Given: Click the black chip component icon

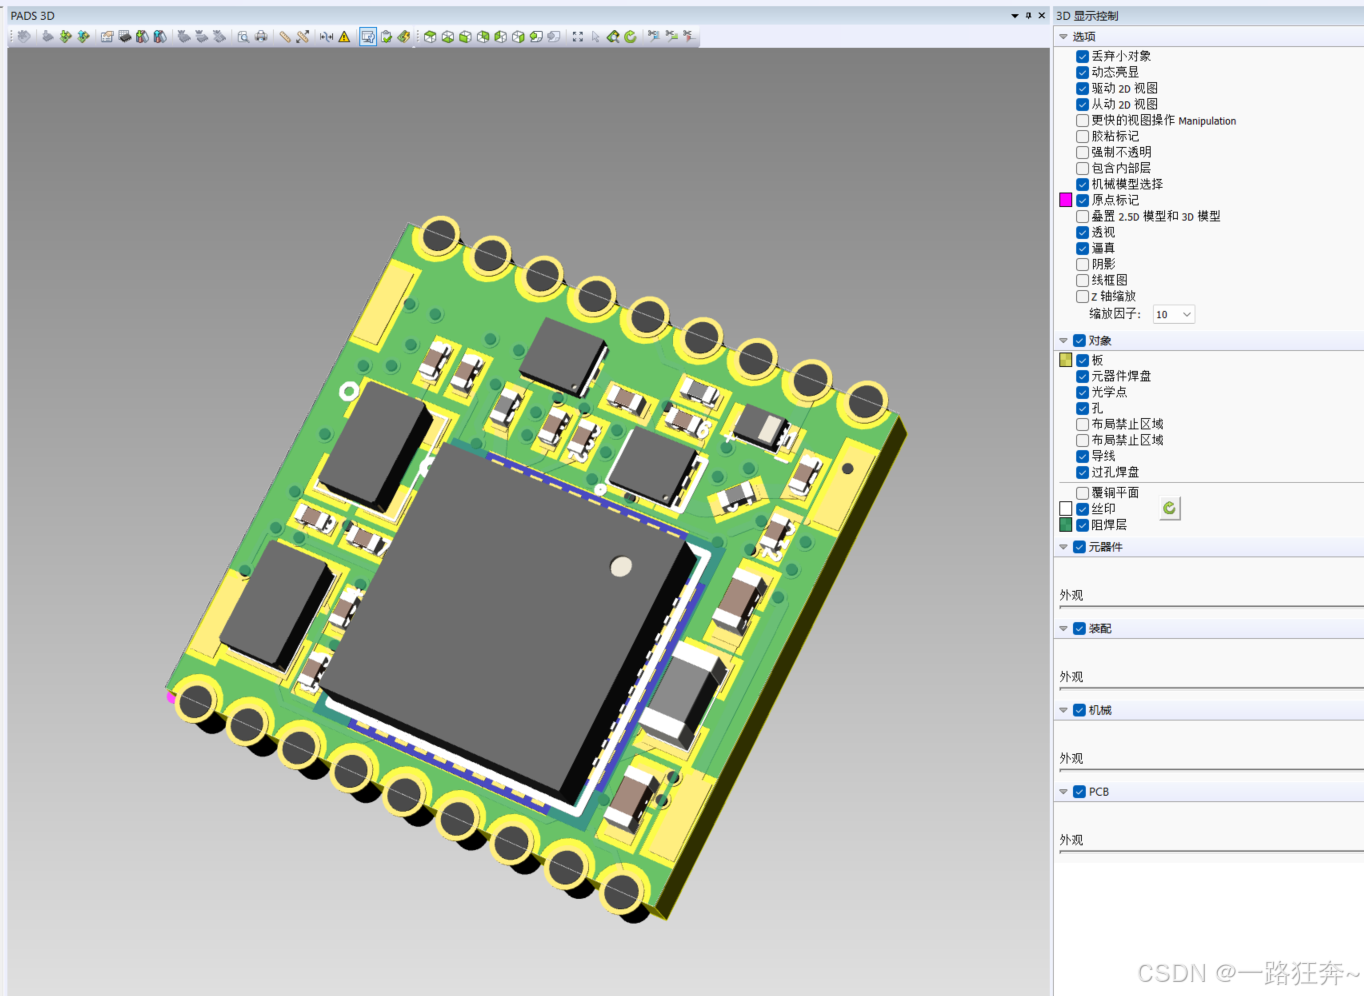Looking at the screenshot, I should [x=124, y=36].
